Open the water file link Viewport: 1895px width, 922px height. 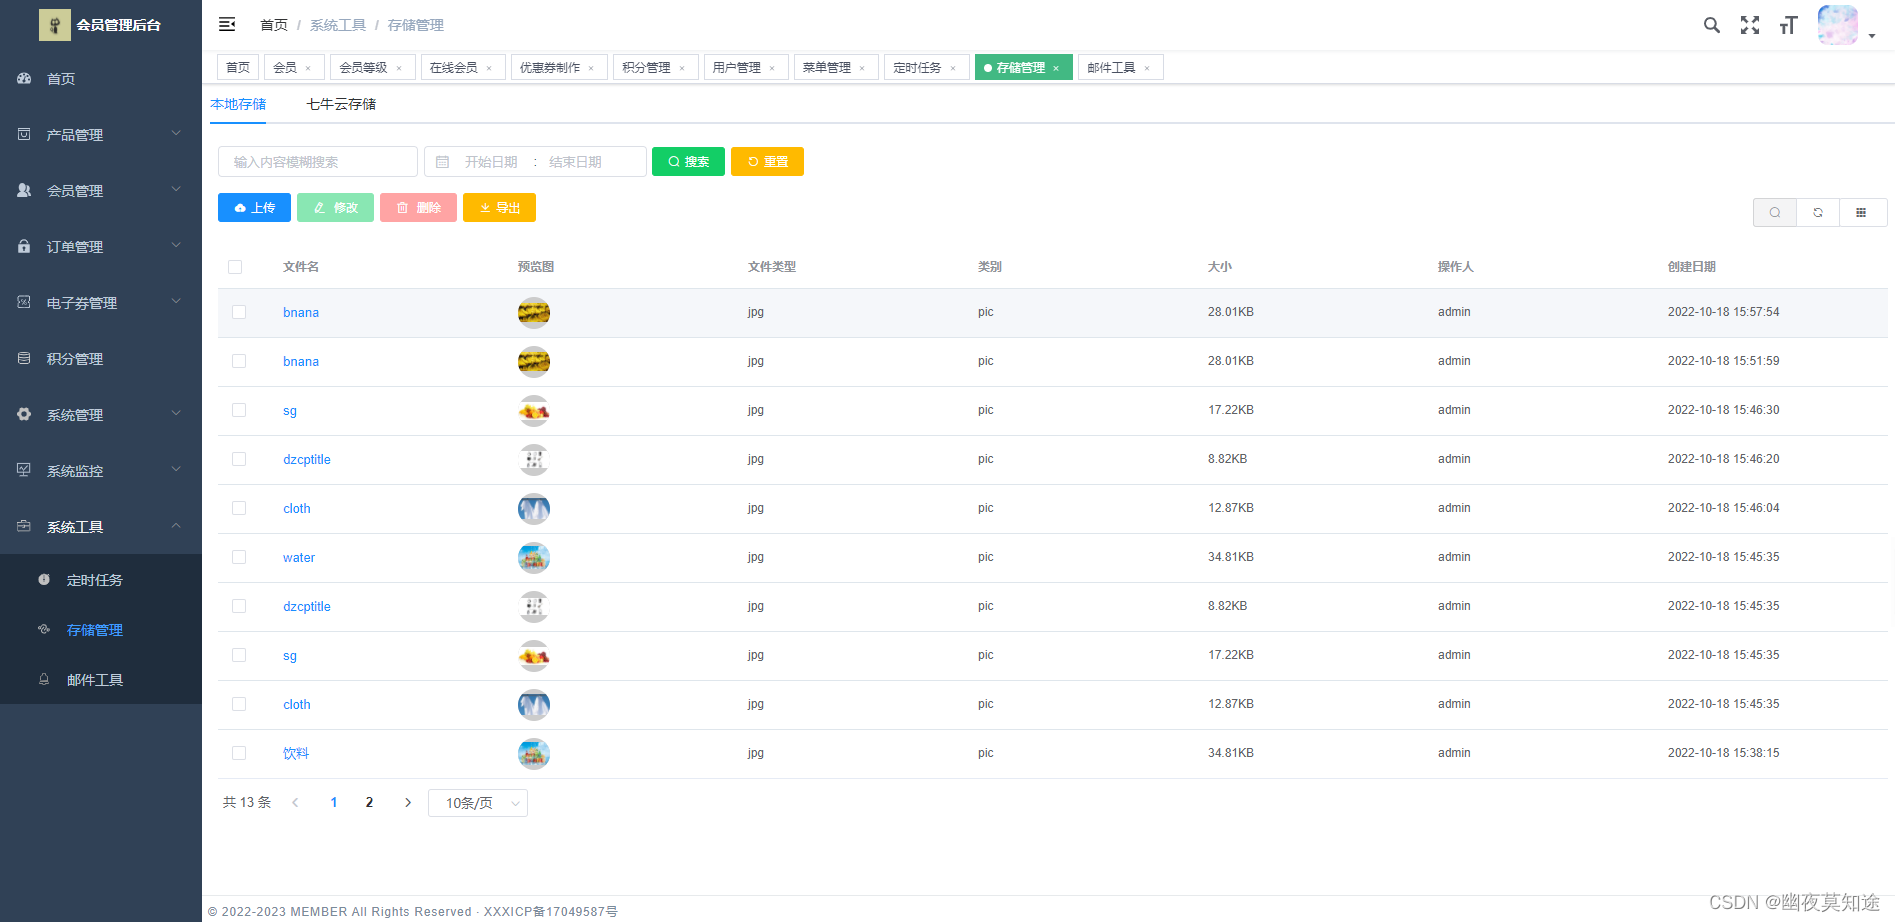299,558
